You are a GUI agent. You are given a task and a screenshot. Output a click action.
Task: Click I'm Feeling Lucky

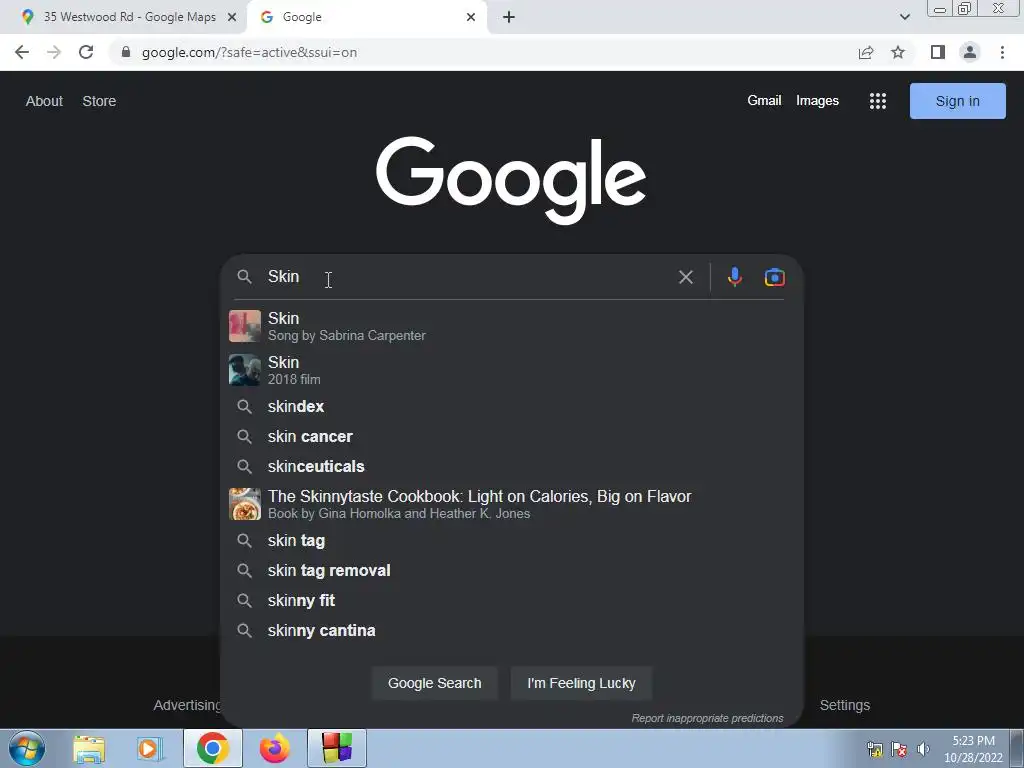click(x=581, y=683)
